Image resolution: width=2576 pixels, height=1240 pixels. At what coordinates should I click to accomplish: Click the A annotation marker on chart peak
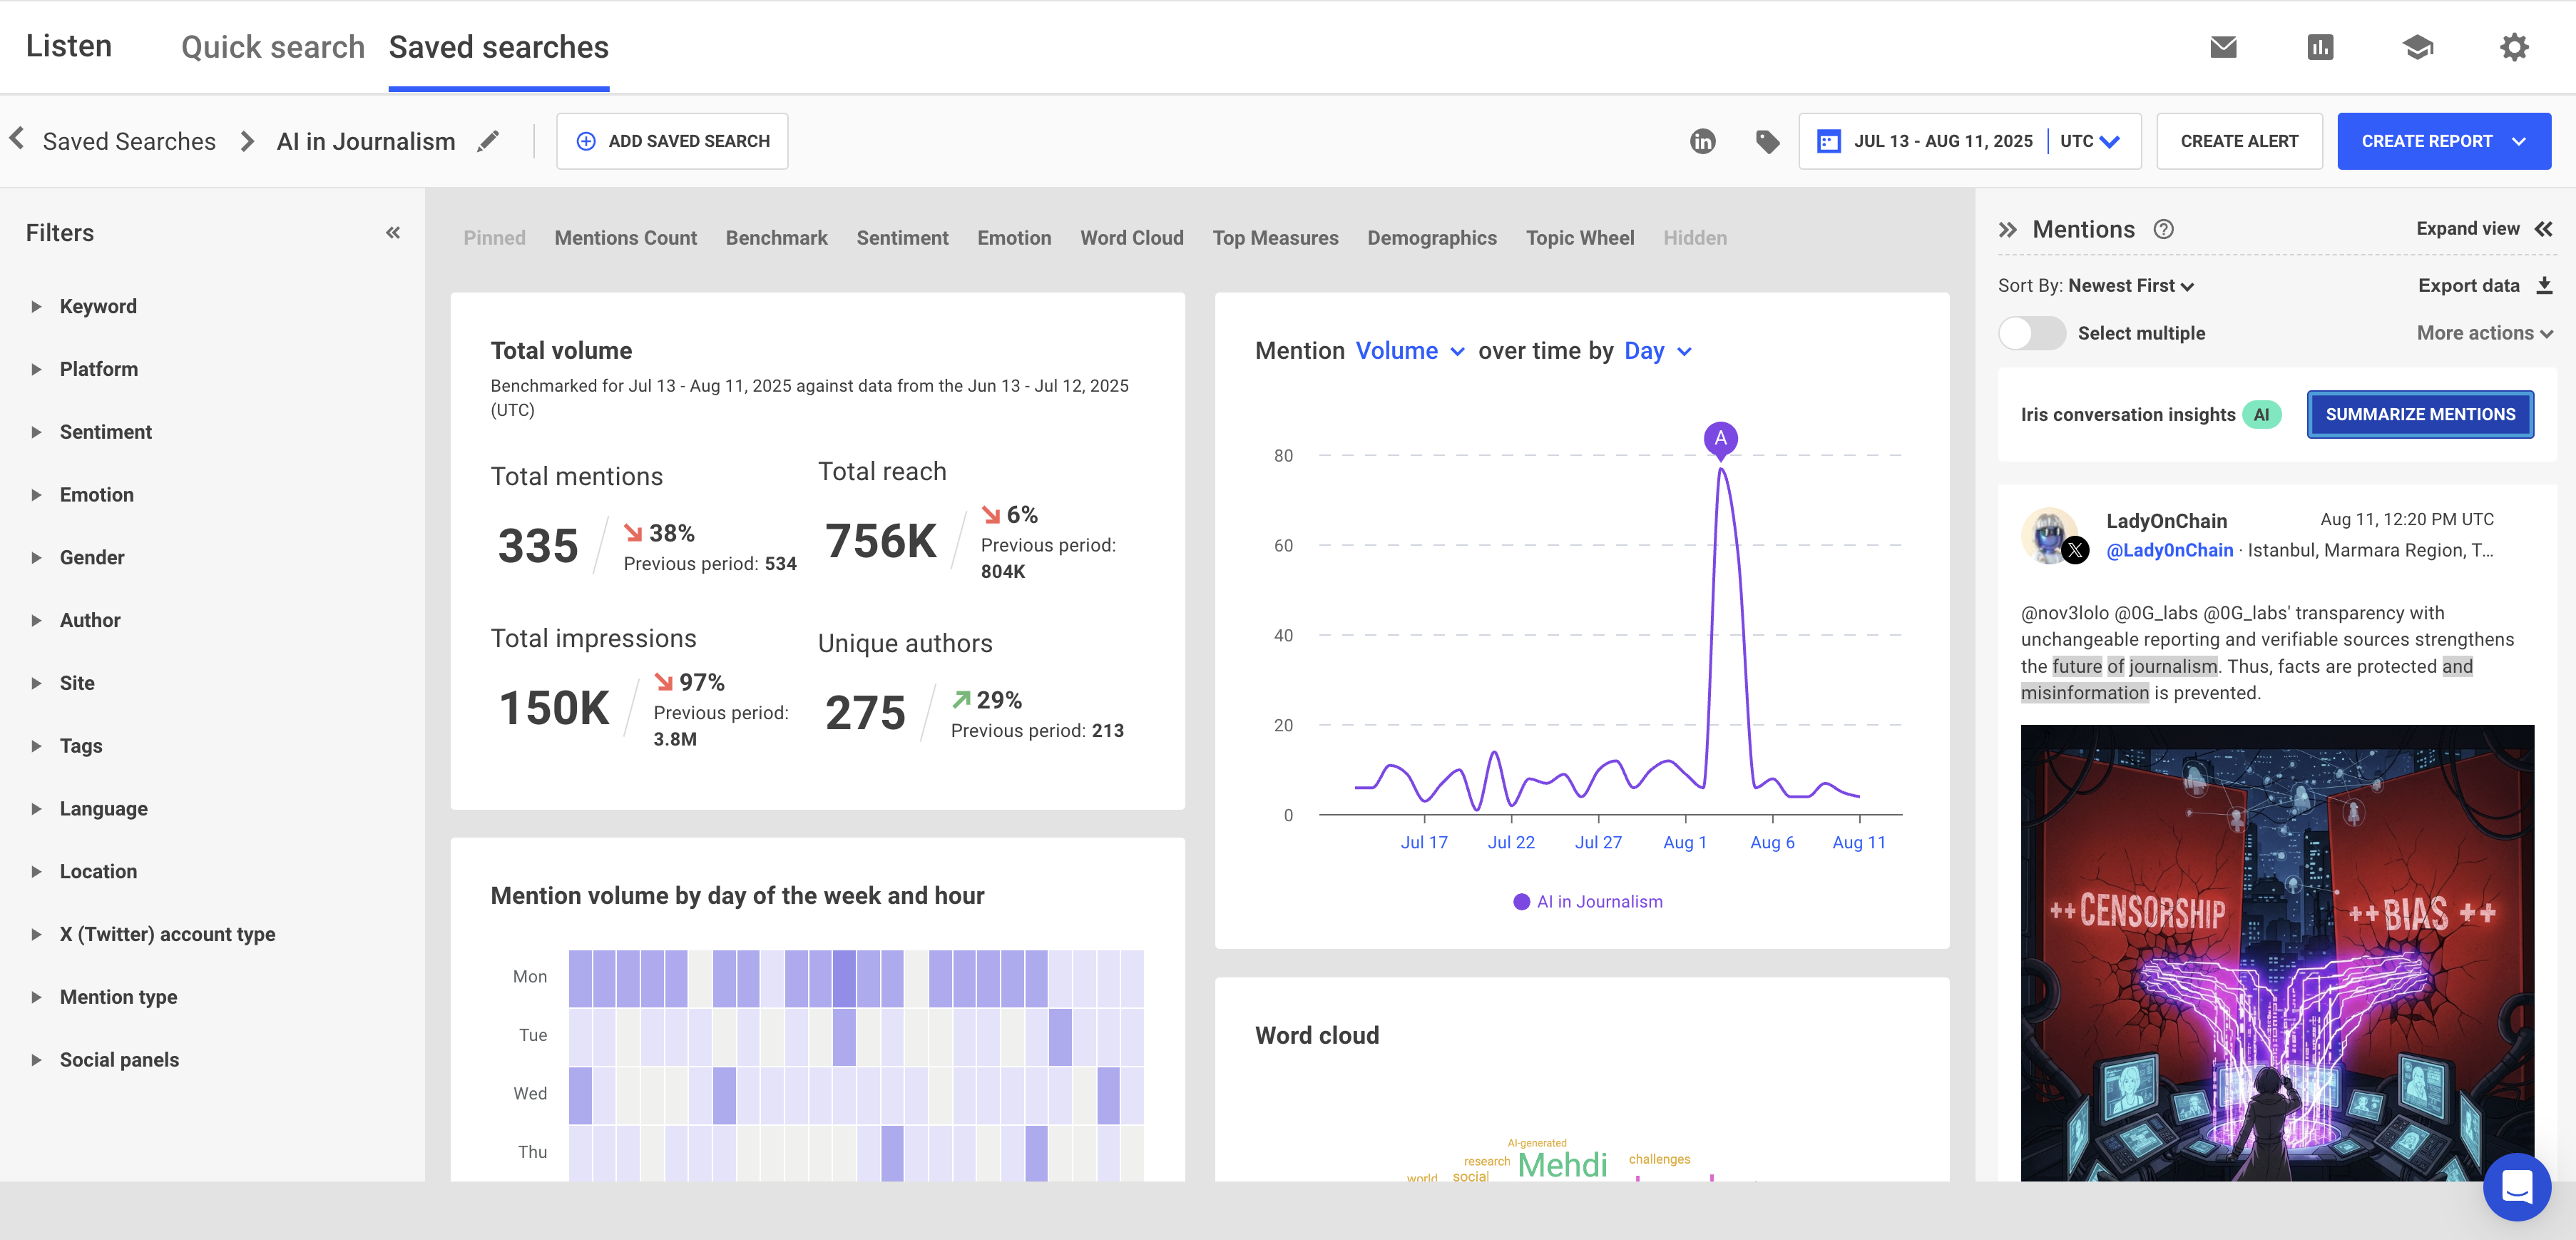coord(1720,438)
